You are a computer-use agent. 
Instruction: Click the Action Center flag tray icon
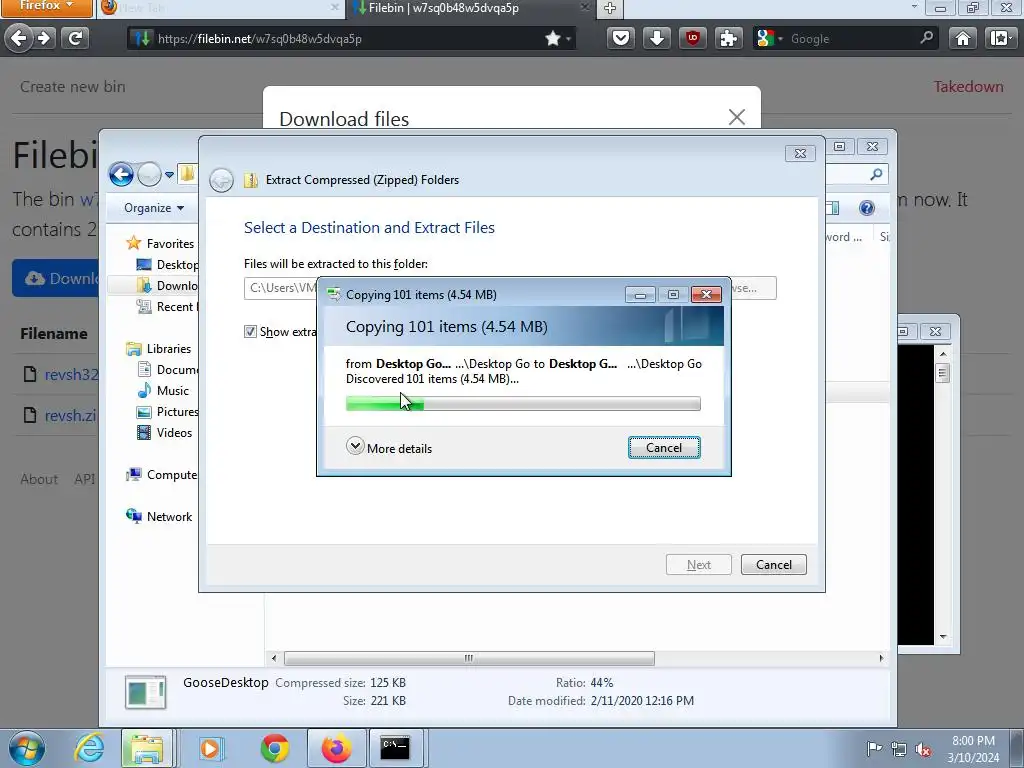[x=874, y=748]
